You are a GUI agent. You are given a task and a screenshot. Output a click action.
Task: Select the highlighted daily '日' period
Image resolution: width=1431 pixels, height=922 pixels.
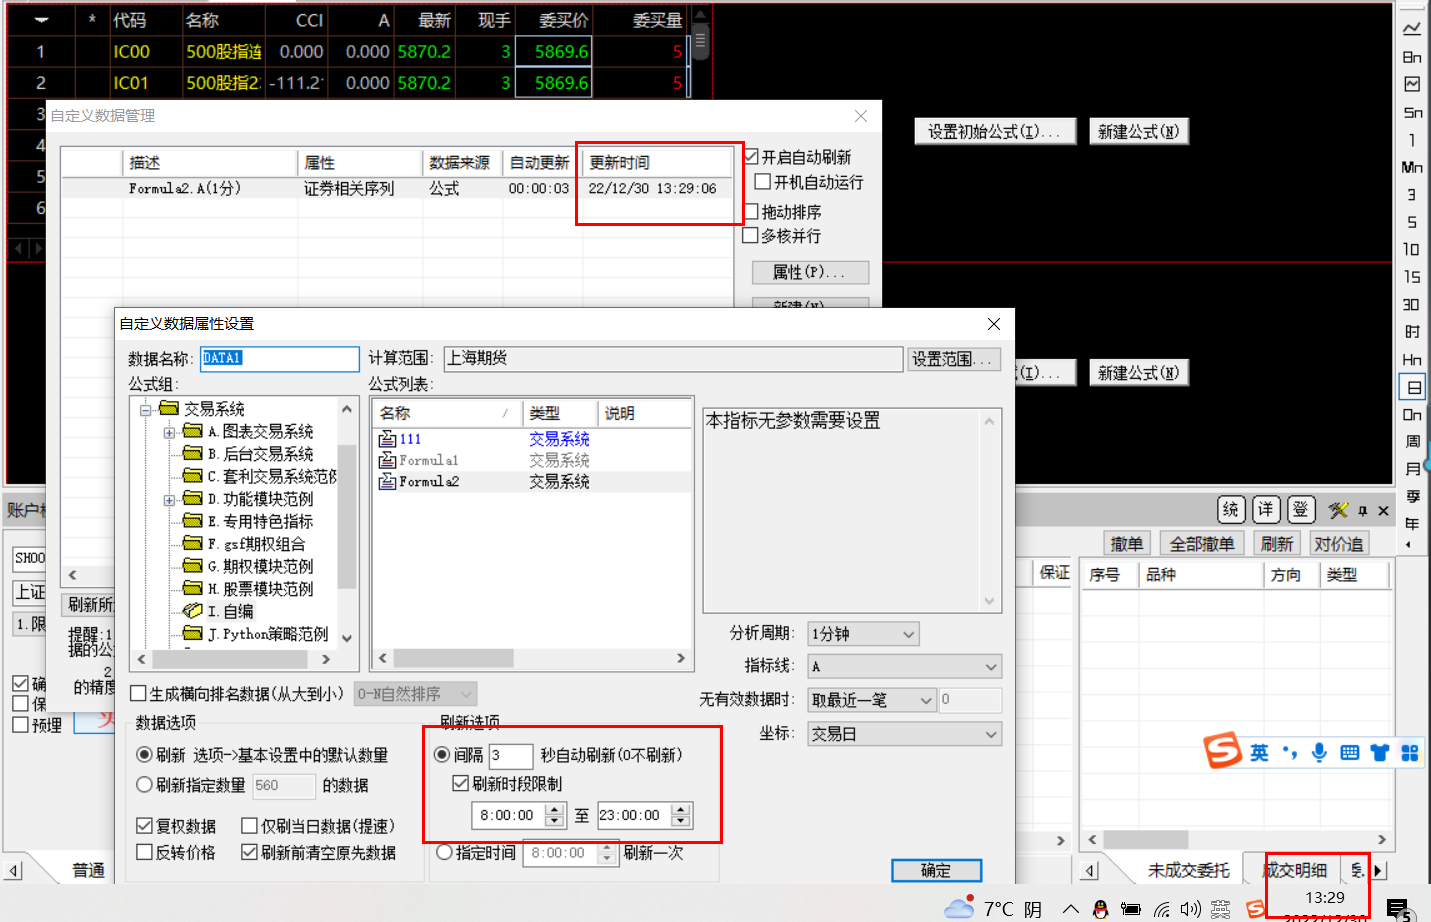(x=1413, y=387)
